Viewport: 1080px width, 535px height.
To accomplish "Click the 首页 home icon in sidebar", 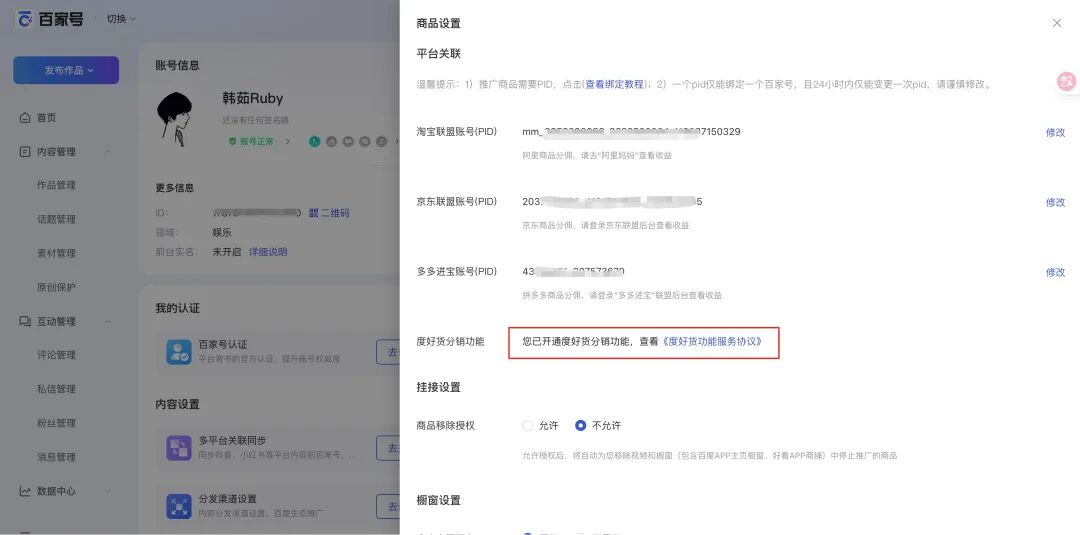I will [x=25, y=118].
